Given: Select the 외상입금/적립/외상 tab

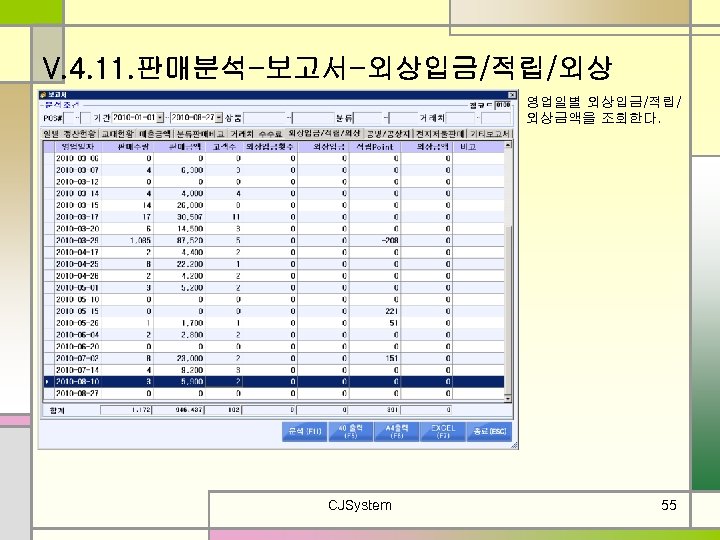Looking at the screenshot, I should click(324, 133).
